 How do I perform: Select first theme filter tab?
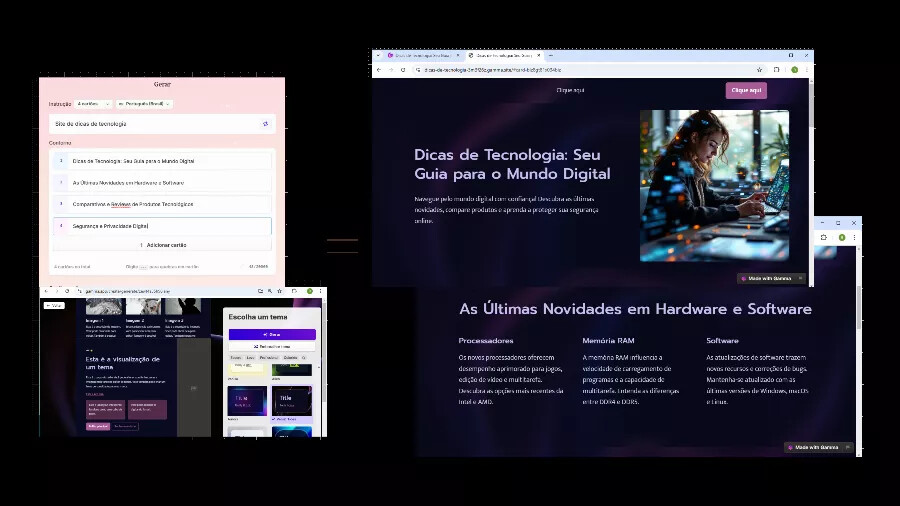(236, 357)
